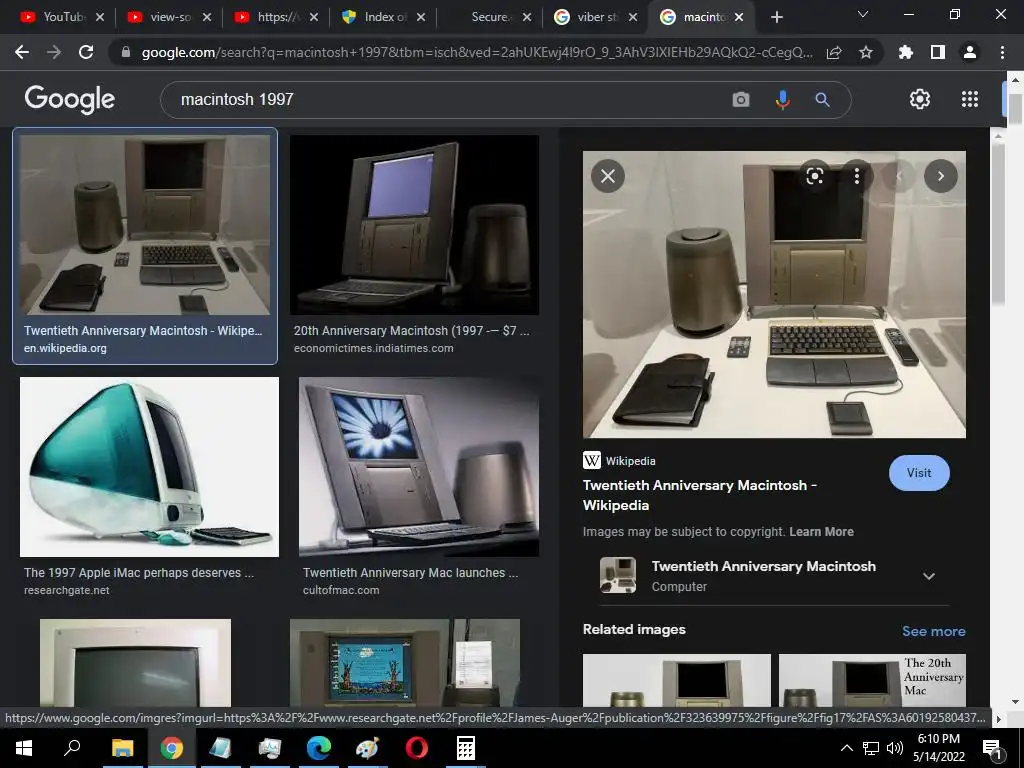The width and height of the screenshot is (1024, 768).
Task: Open the teal iMac researchgate image
Action: [x=150, y=467]
